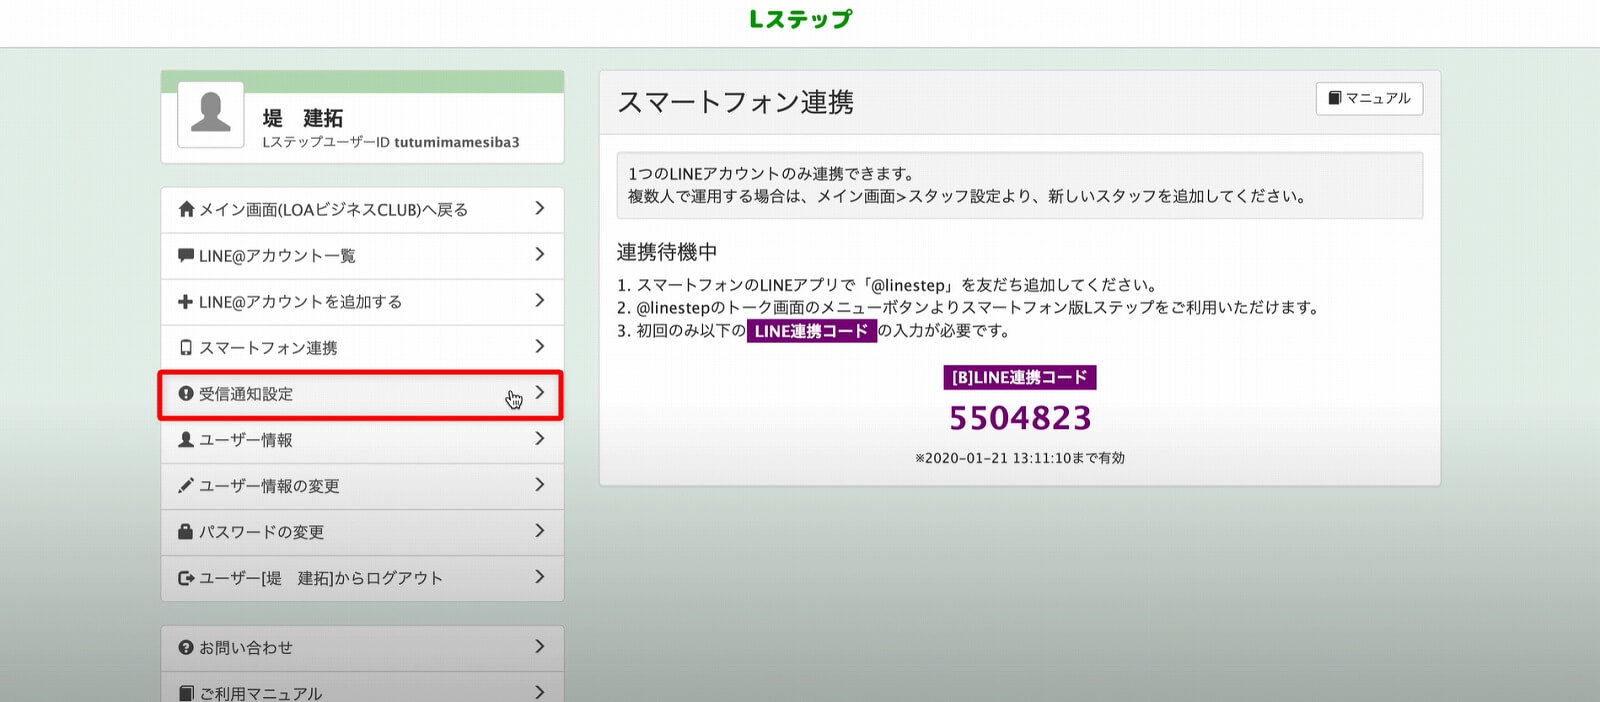Click the question mark icon beside お問い合わせ
The width and height of the screenshot is (1600, 702).
point(186,647)
